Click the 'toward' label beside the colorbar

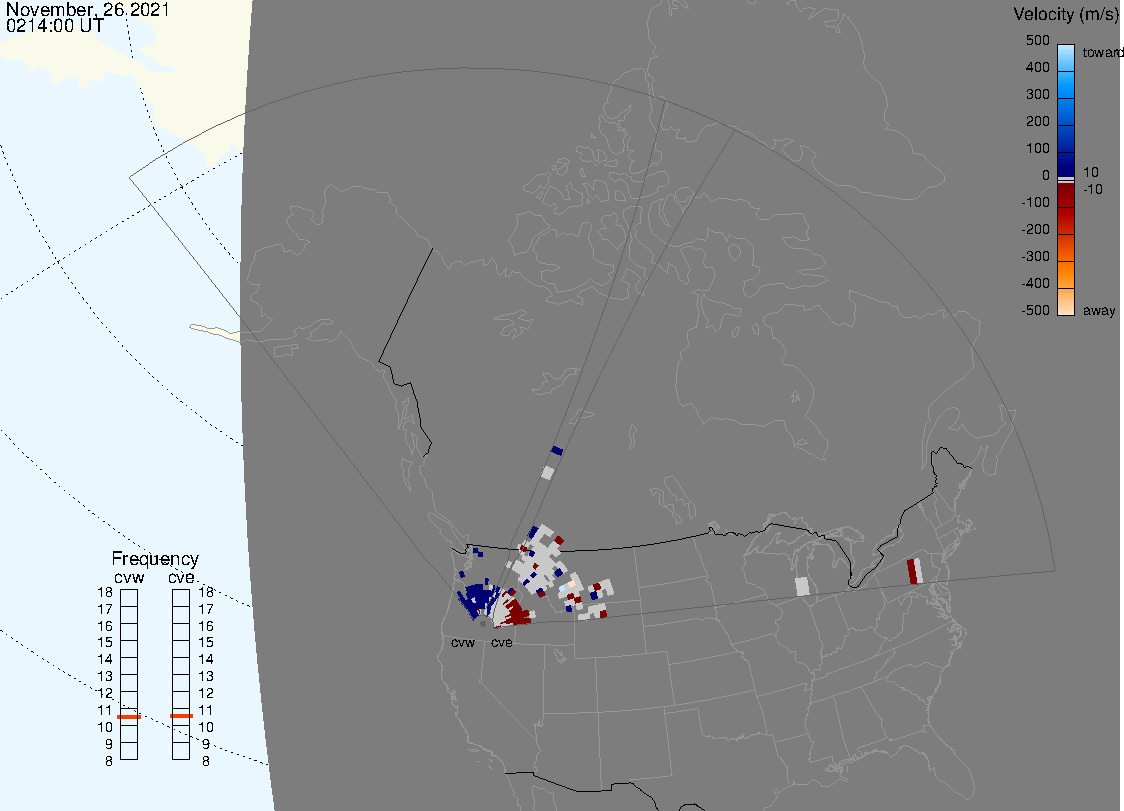click(x=1102, y=52)
